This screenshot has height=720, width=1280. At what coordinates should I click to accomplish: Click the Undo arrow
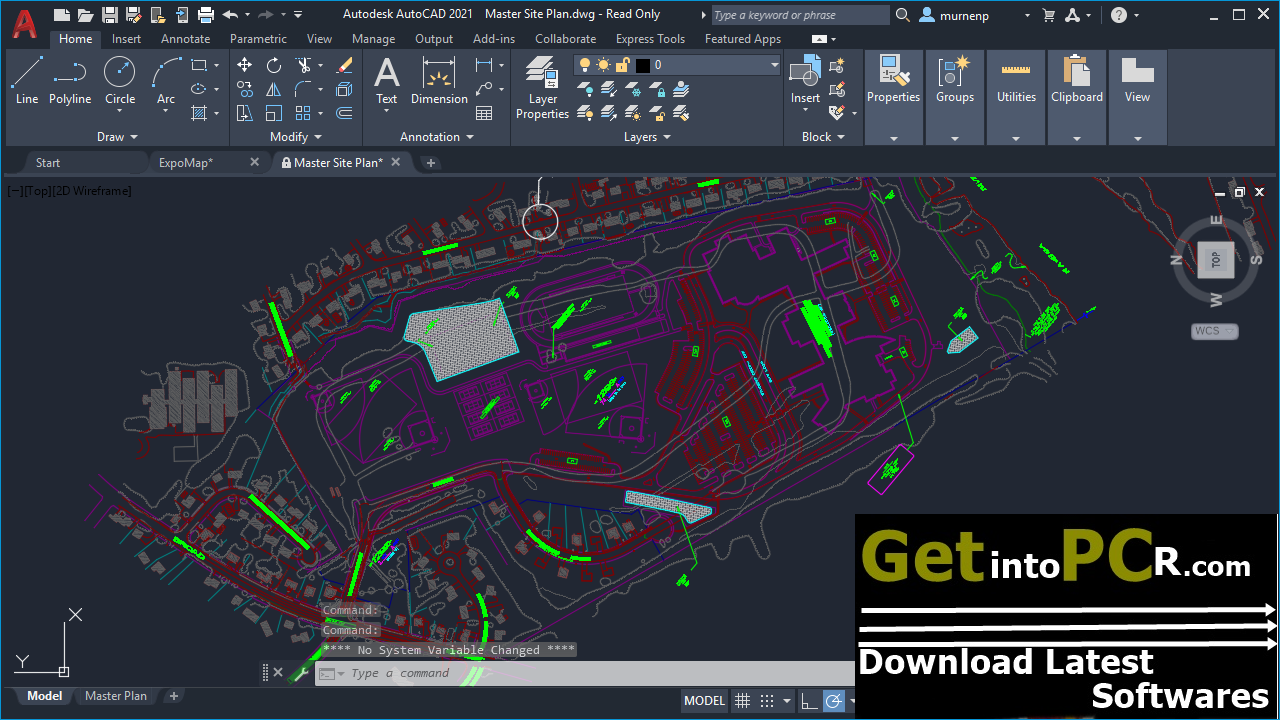click(x=230, y=14)
